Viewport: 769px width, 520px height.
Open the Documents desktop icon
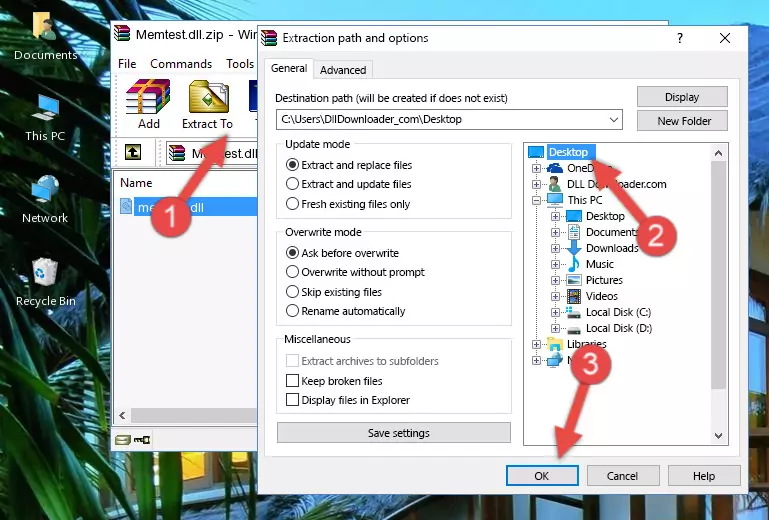point(45,36)
